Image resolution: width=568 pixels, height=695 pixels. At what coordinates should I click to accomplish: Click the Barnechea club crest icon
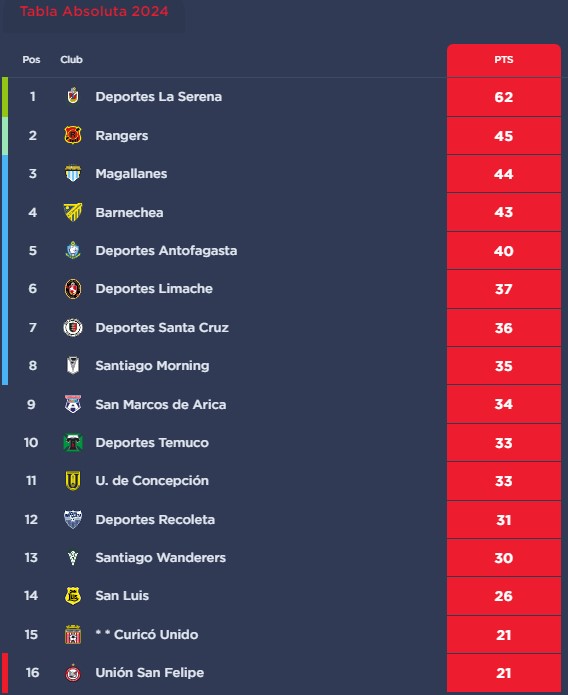73,212
